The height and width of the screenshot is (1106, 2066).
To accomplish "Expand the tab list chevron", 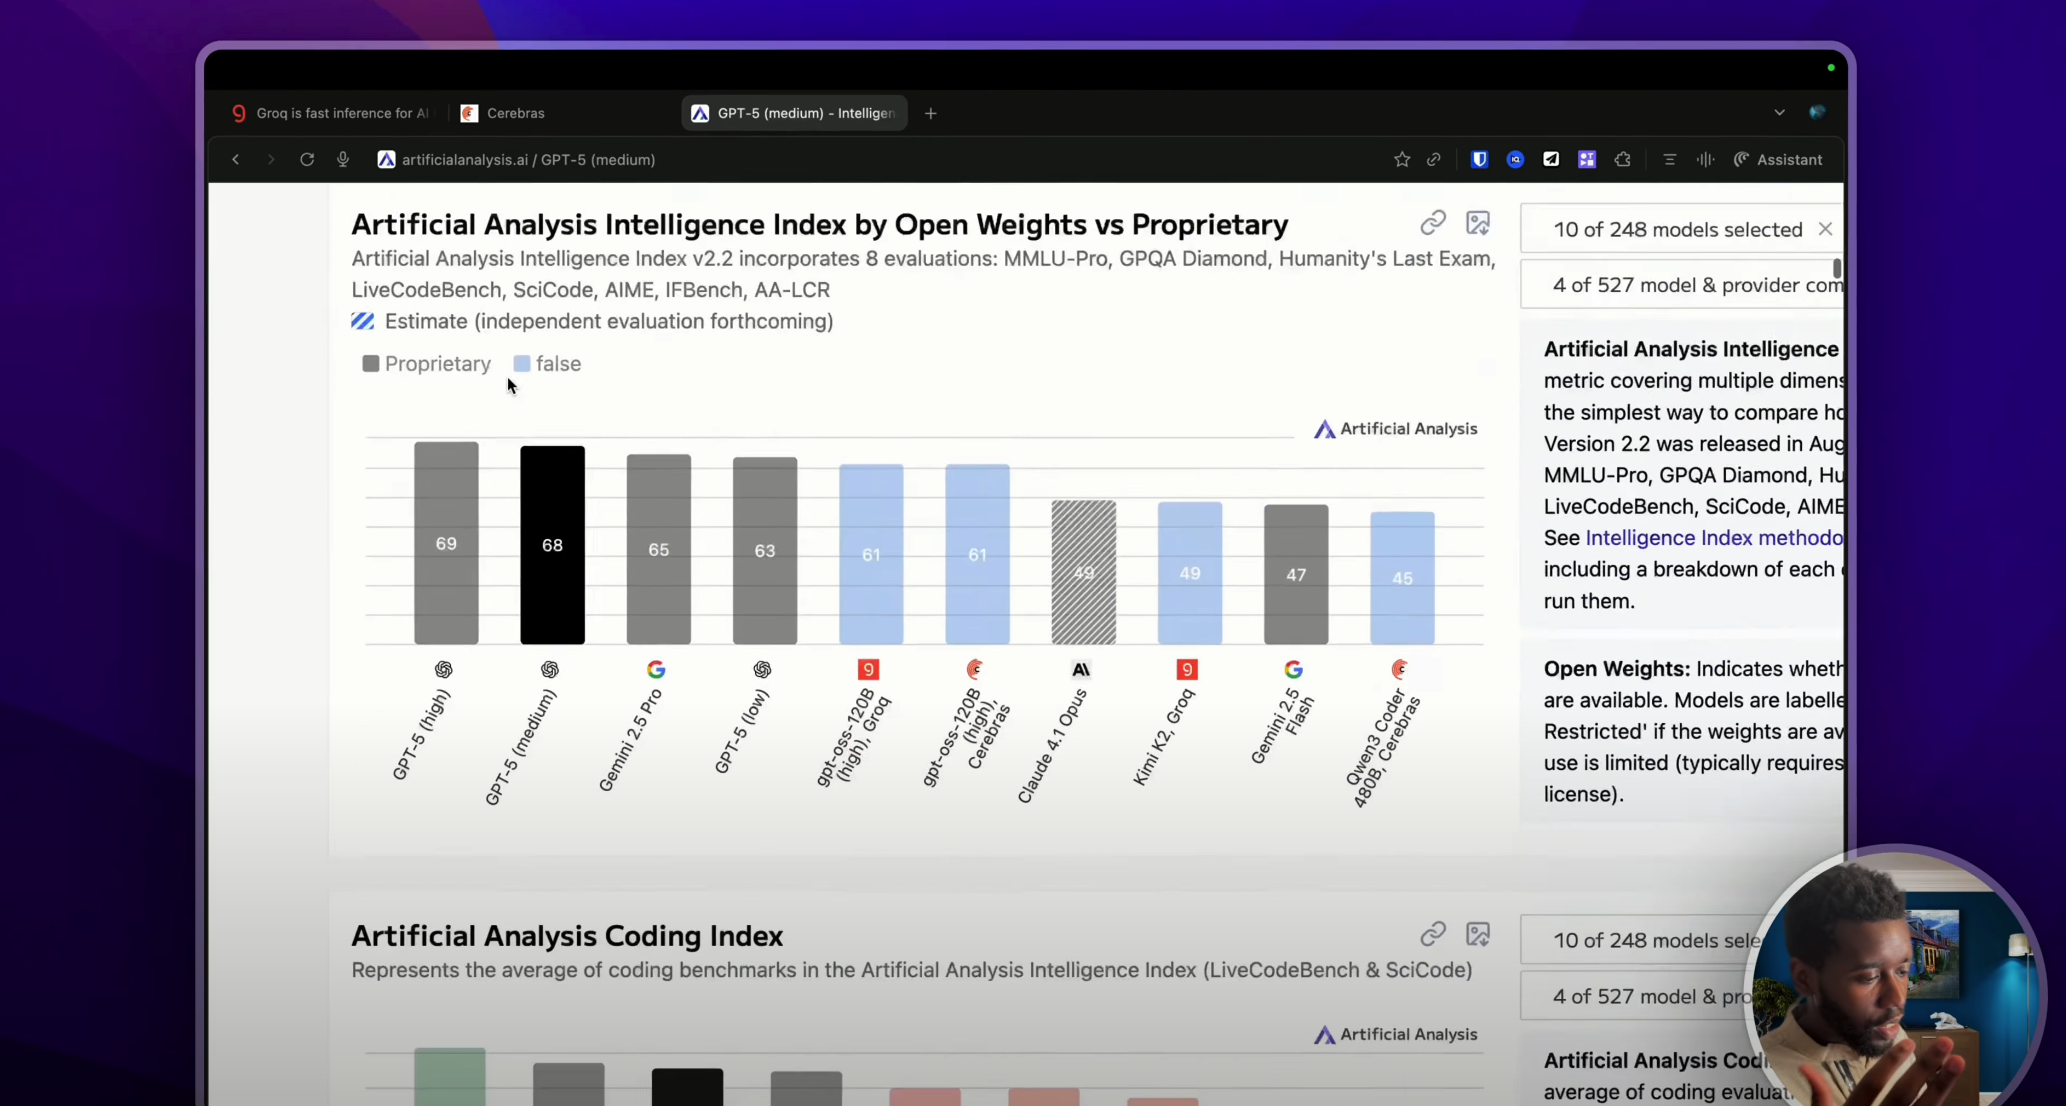I will point(1780,113).
